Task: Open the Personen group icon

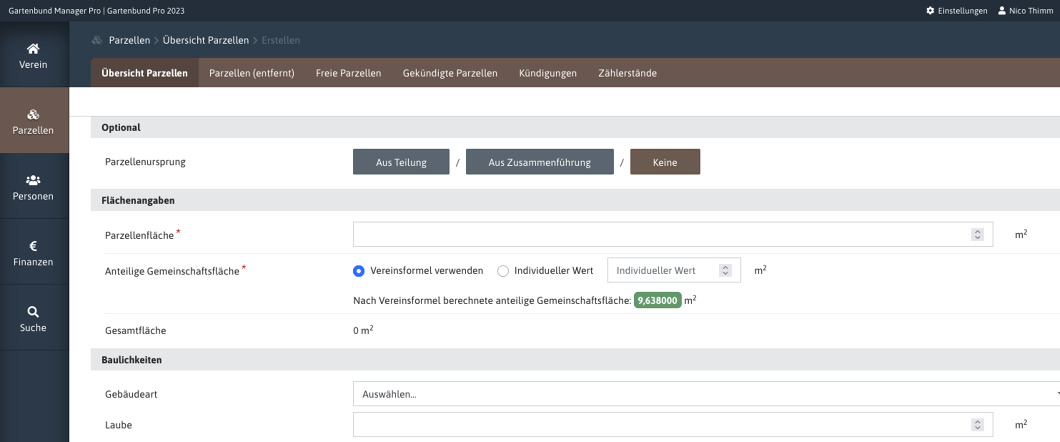Action: coord(33,180)
